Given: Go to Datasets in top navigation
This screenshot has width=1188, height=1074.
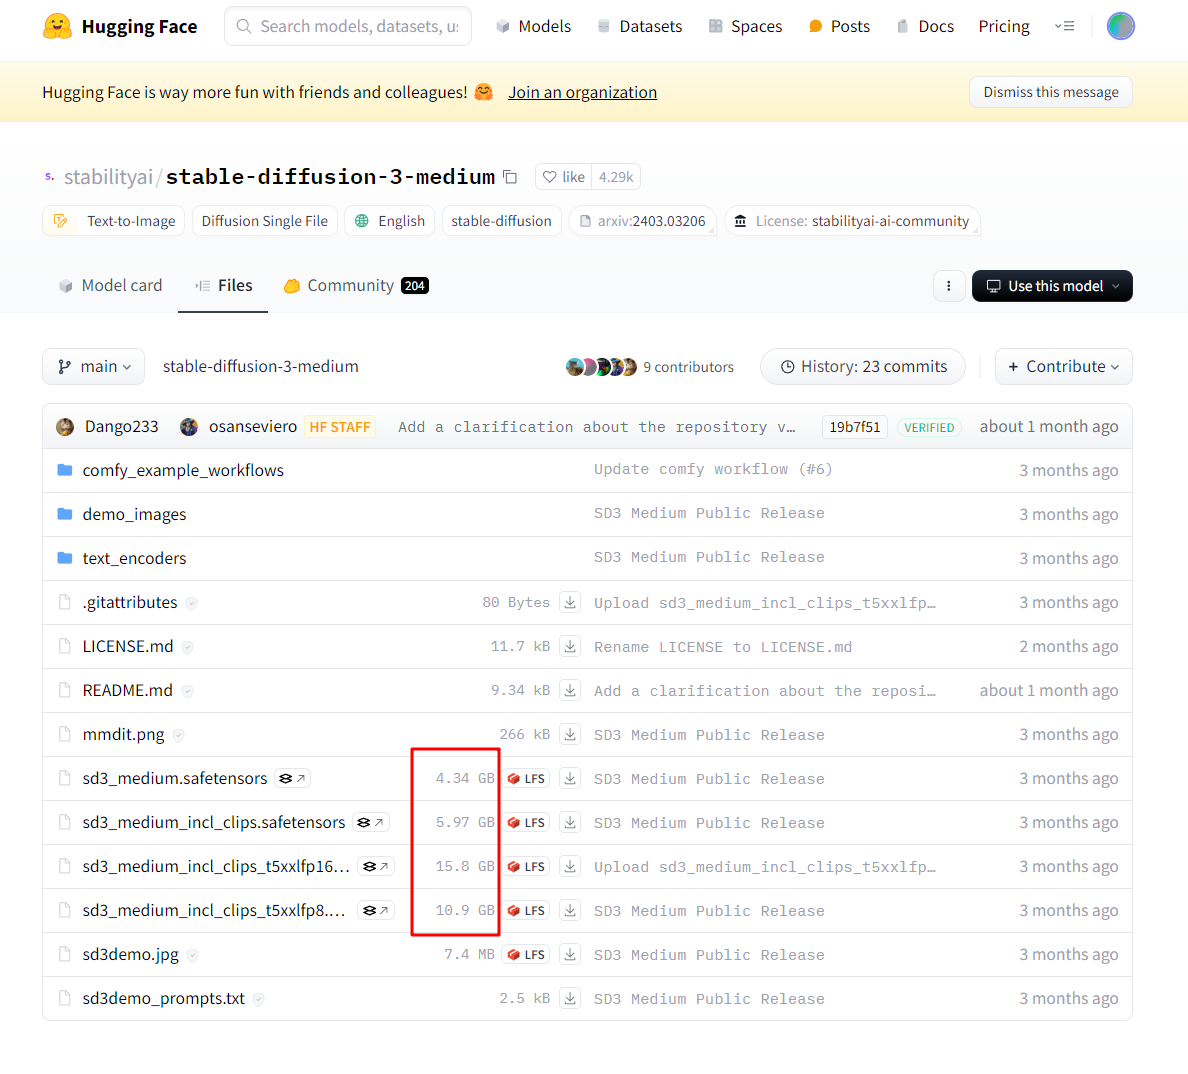Looking at the screenshot, I should pos(639,27).
